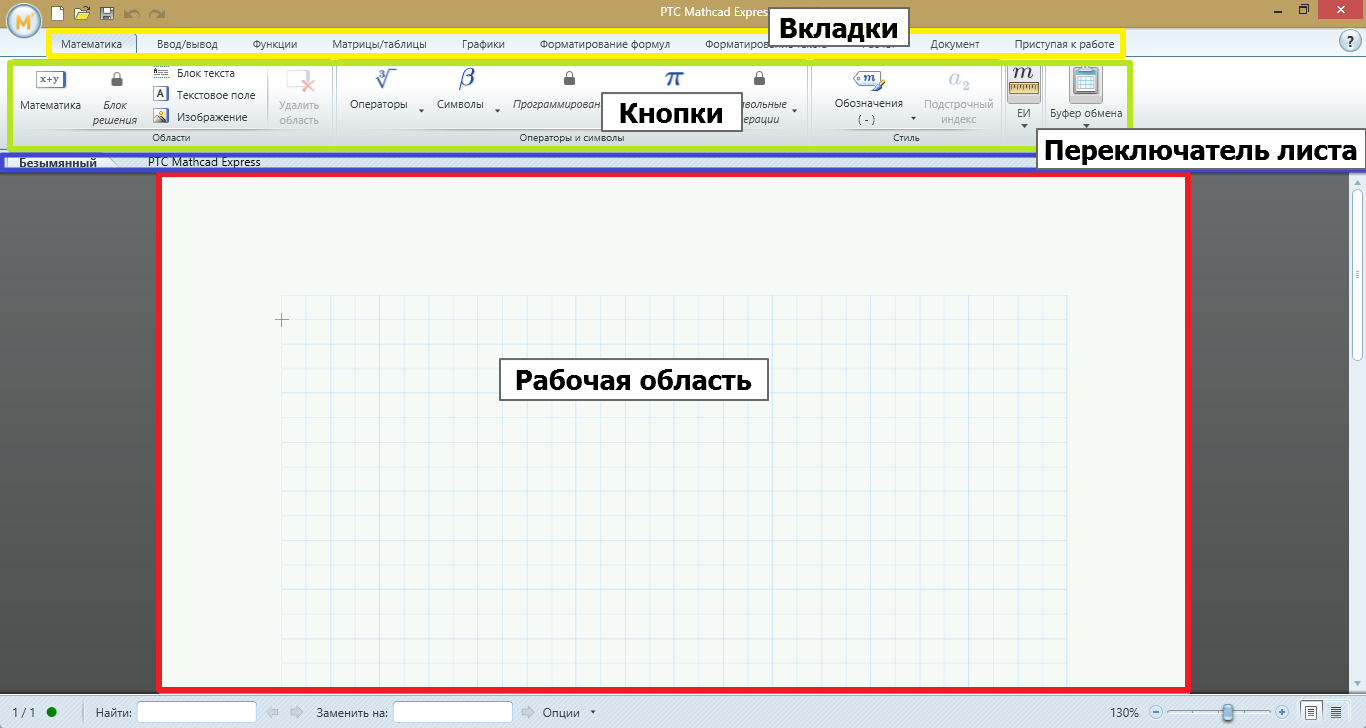
Task: Redo the last undone action
Action: coord(157,13)
